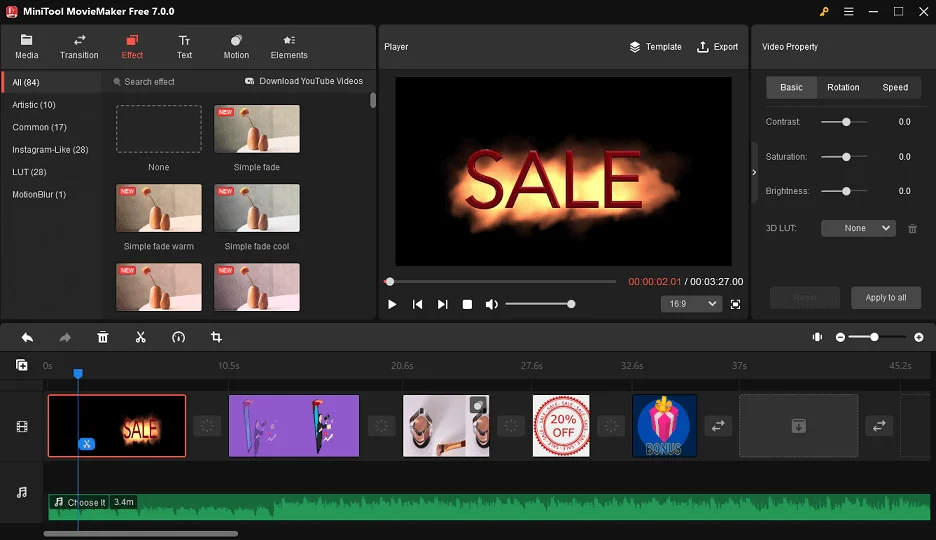936x540 pixels.
Task: Mute the player volume speaker icon
Action: [x=491, y=304]
